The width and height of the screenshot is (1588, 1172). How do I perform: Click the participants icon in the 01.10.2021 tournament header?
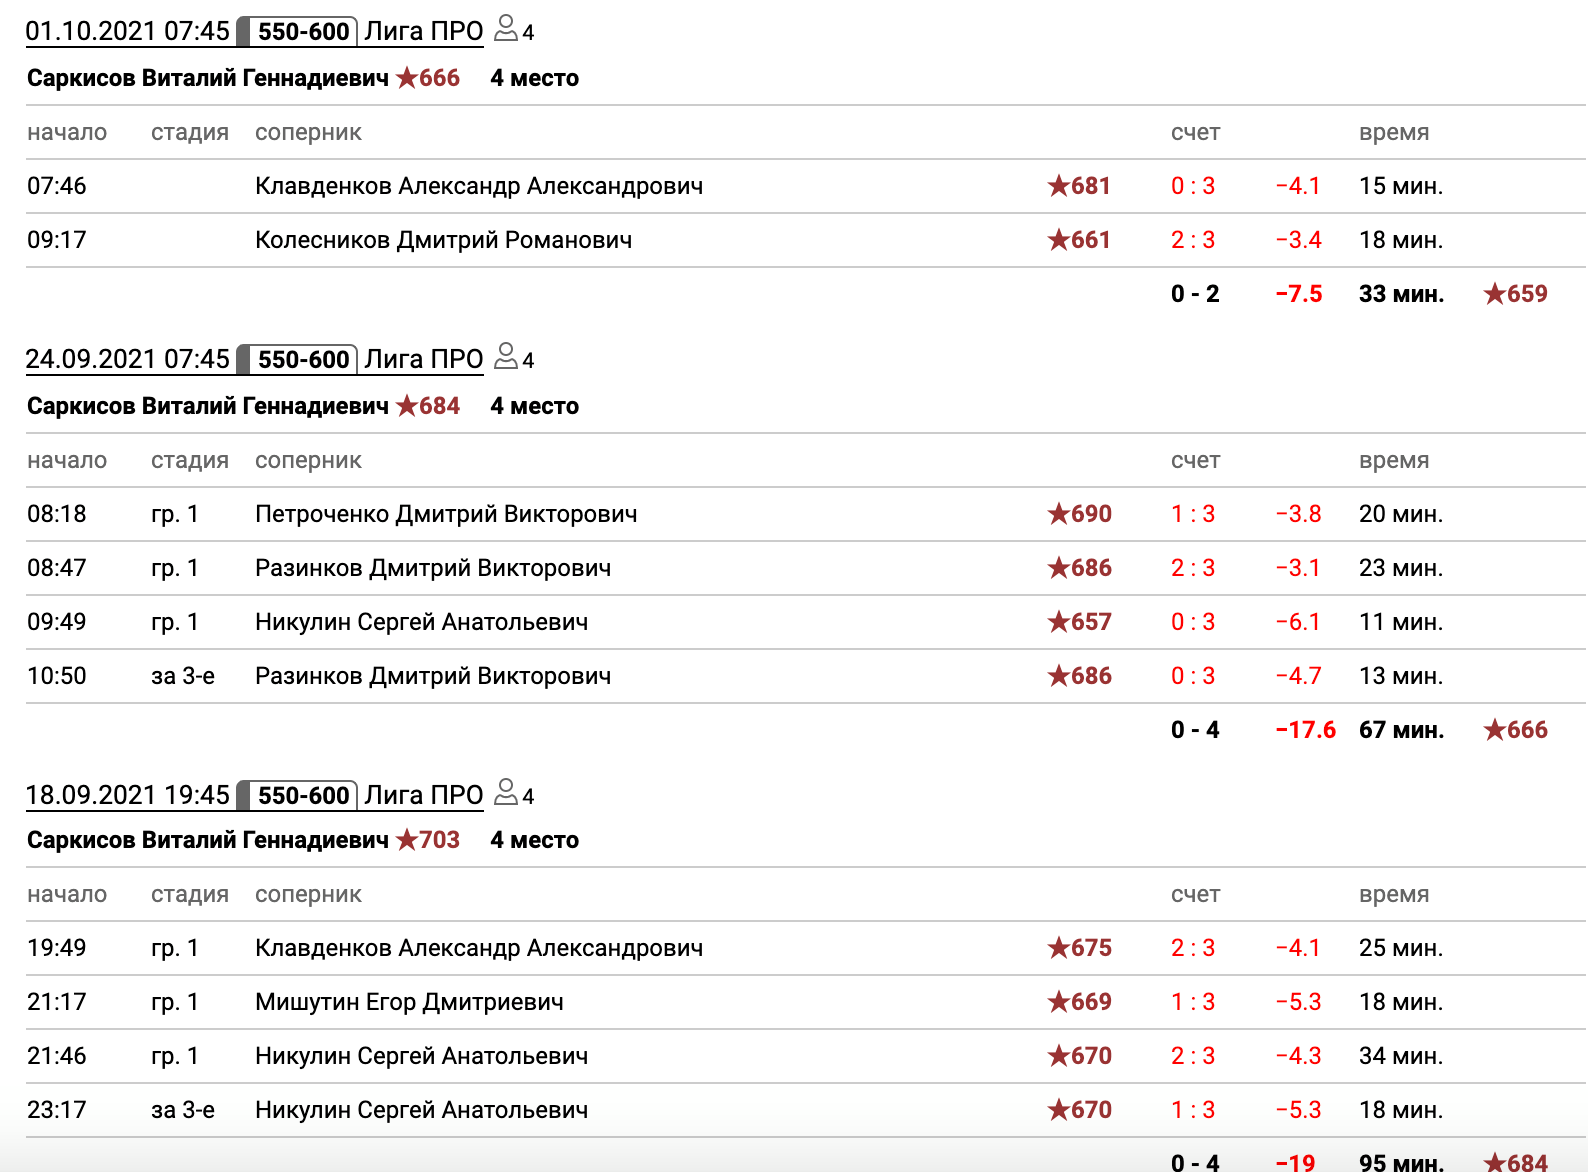point(507,29)
